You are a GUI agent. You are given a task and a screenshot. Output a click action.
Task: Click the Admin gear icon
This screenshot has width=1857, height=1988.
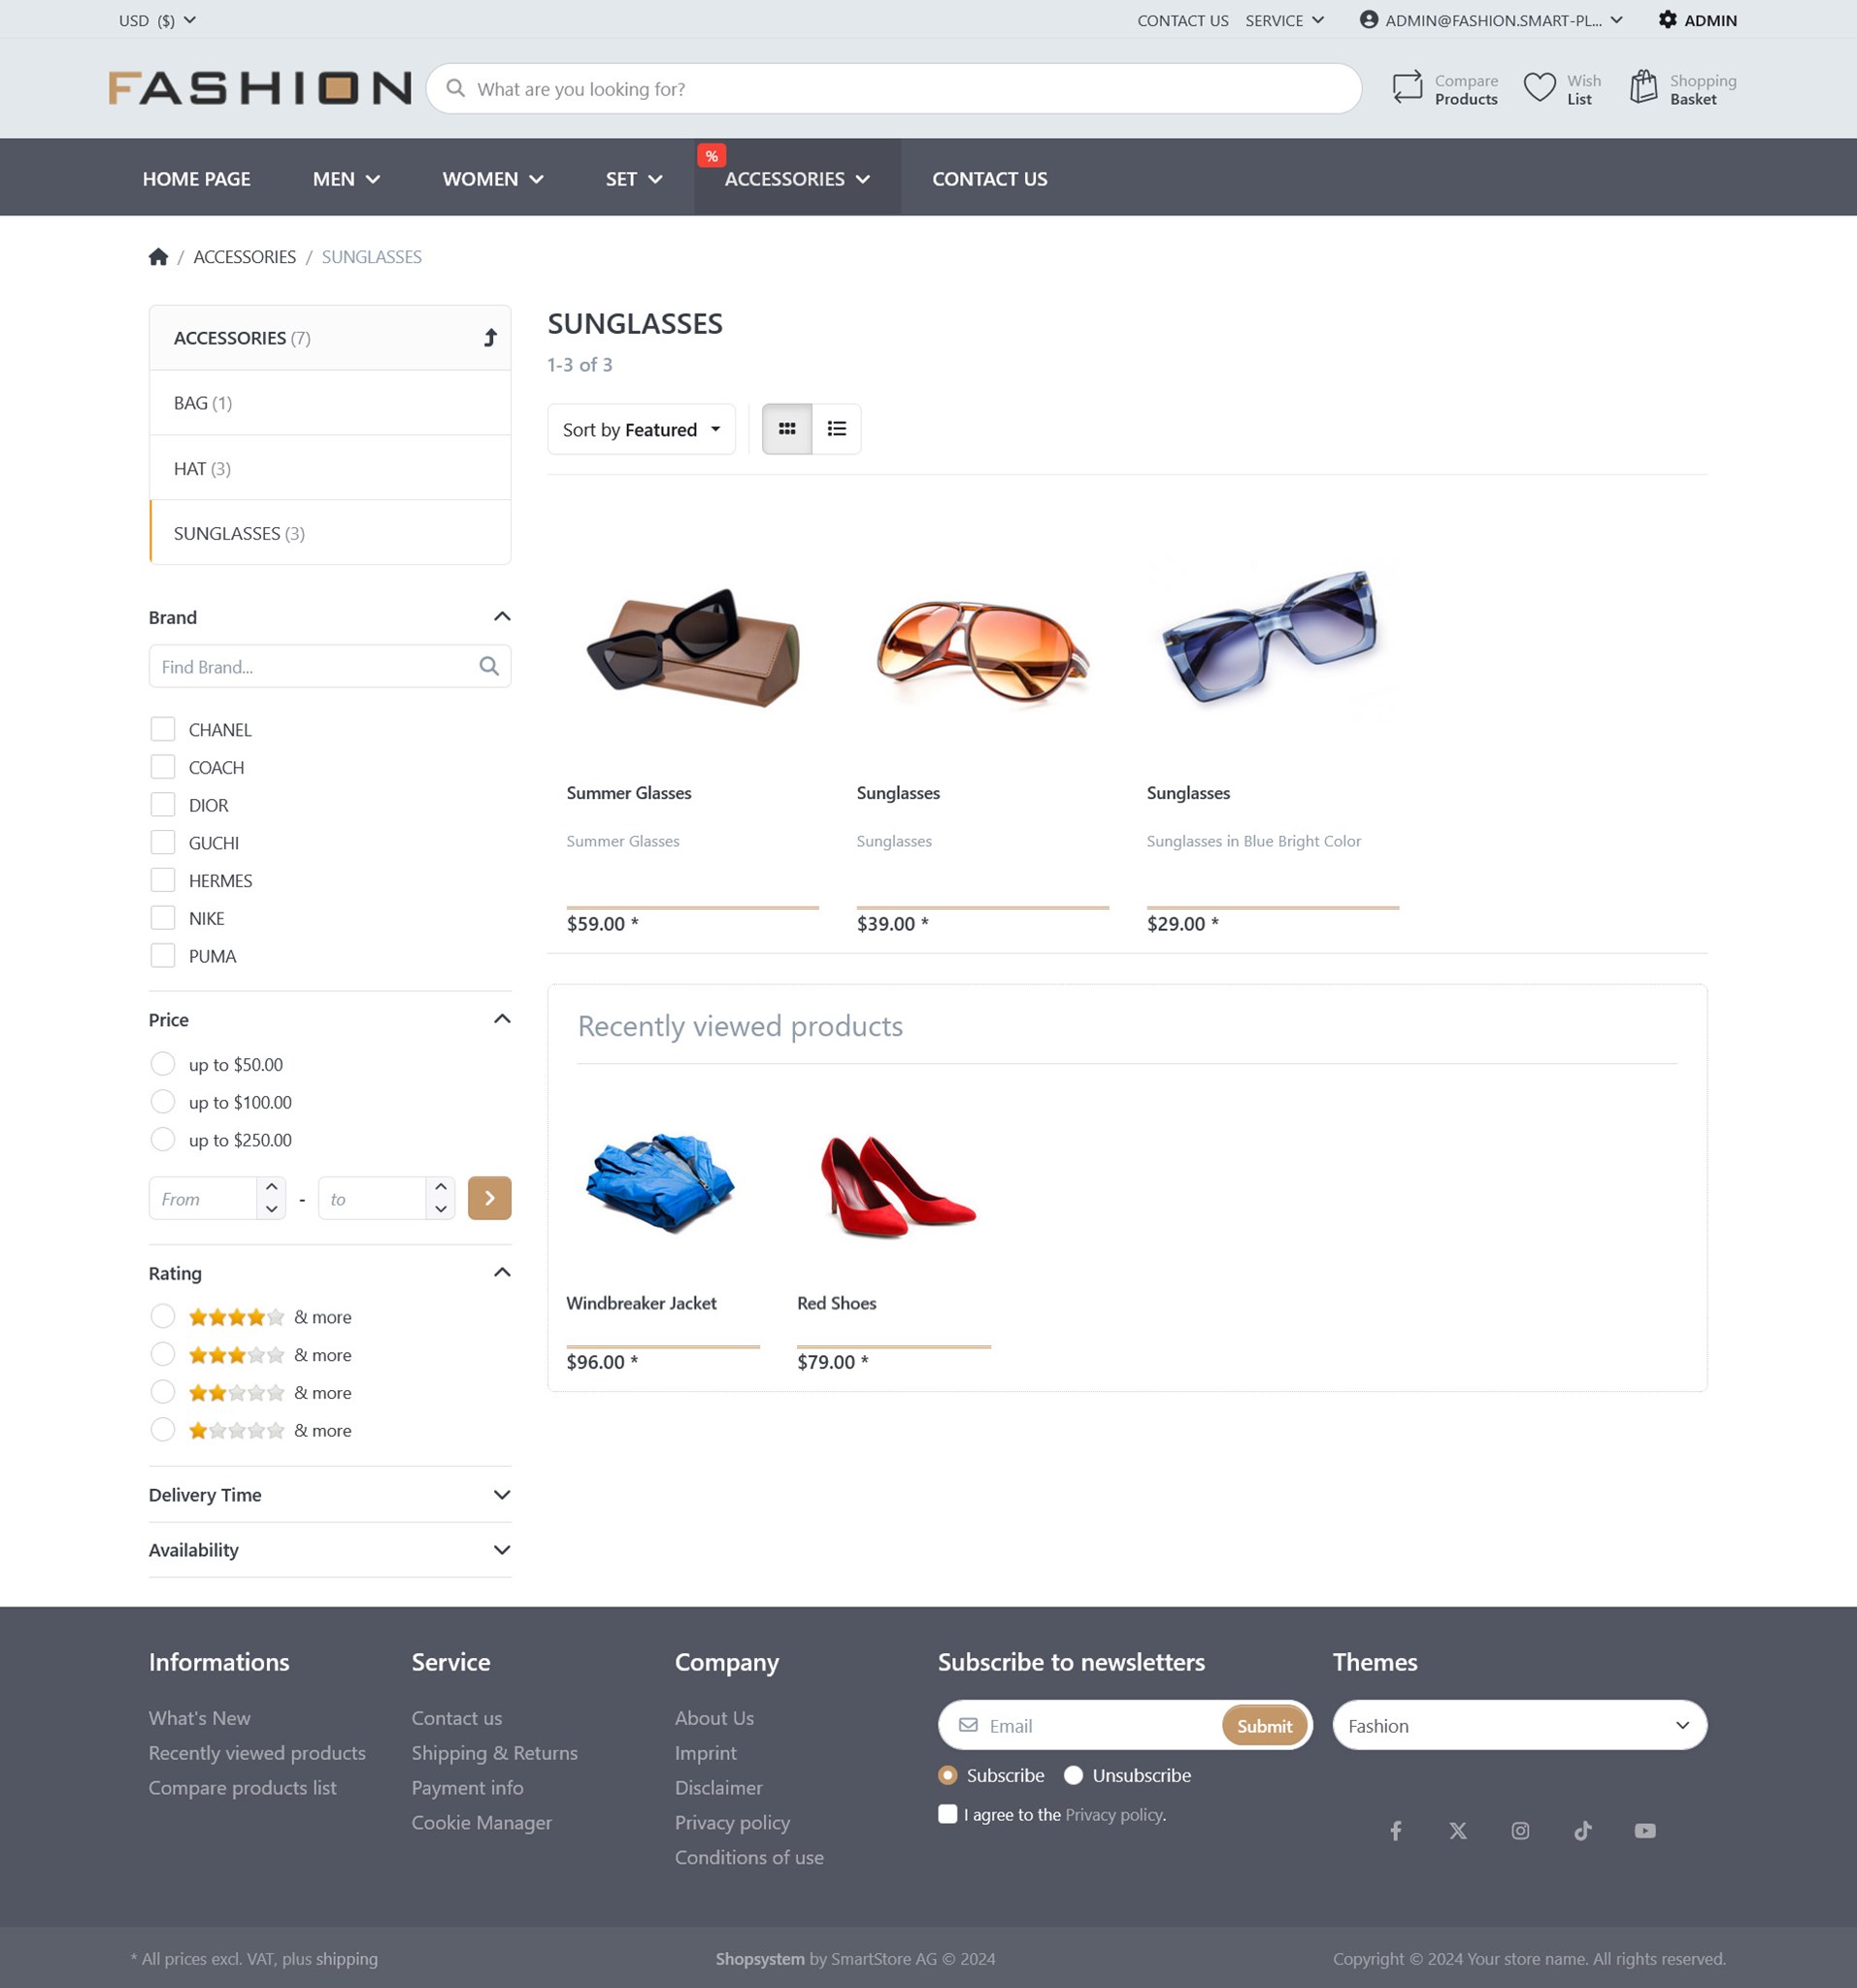[1667, 20]
